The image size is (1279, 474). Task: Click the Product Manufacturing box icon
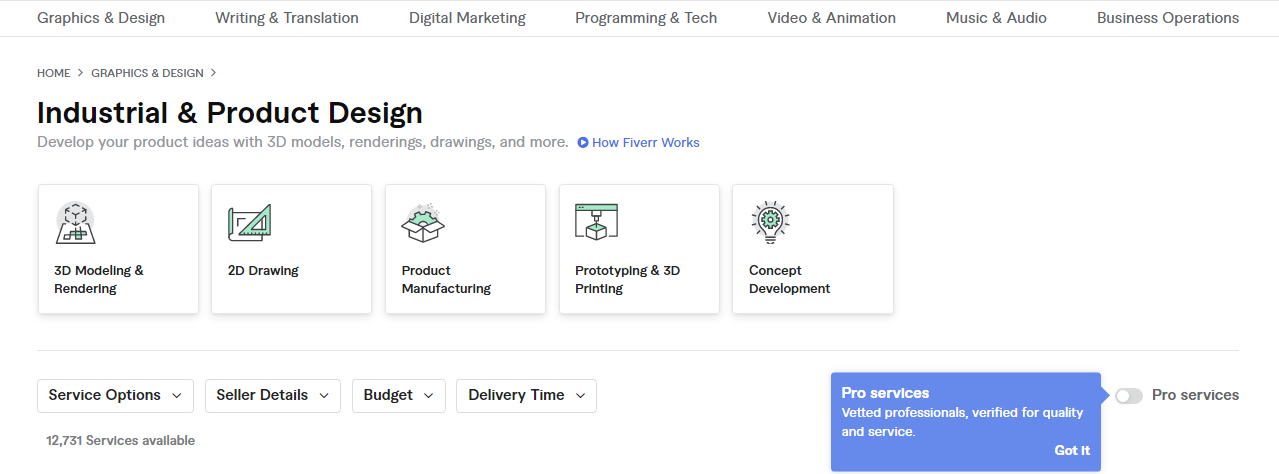click(423, 223)
